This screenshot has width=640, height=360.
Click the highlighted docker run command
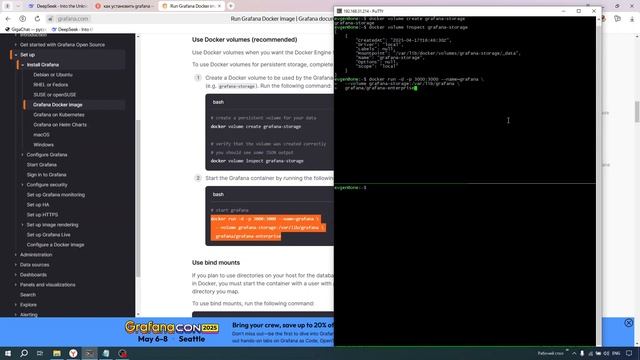click(x=268, y=228)
